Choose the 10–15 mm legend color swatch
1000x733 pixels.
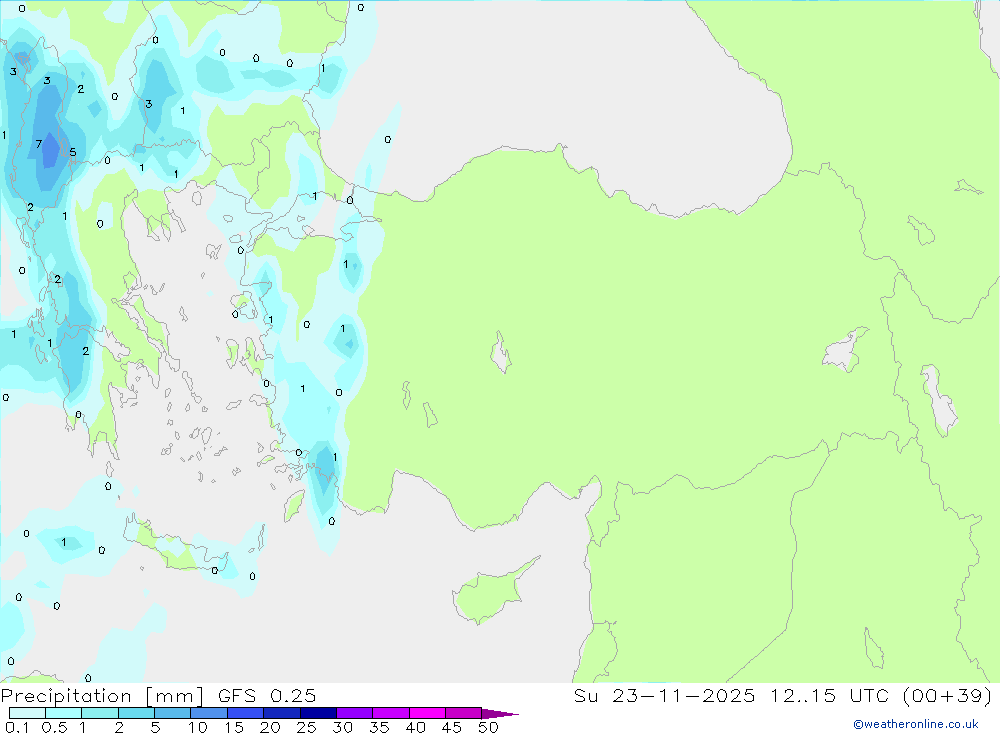pyautogui.click(x=209, y=713)
